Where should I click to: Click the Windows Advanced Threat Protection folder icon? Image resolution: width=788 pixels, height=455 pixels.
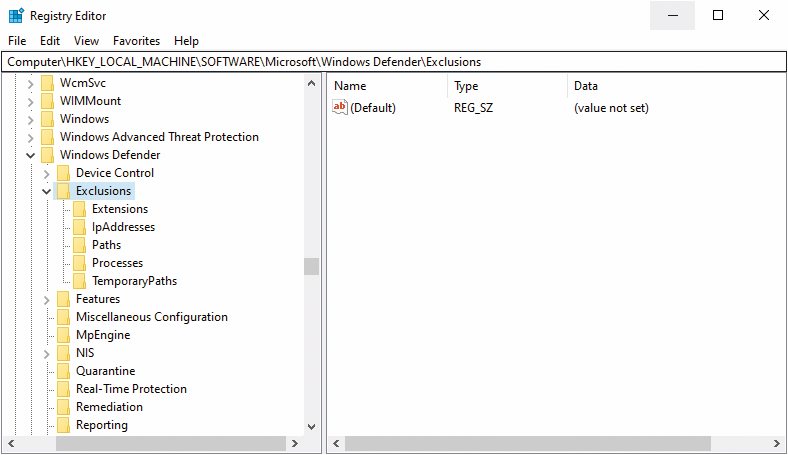(47, 137)
